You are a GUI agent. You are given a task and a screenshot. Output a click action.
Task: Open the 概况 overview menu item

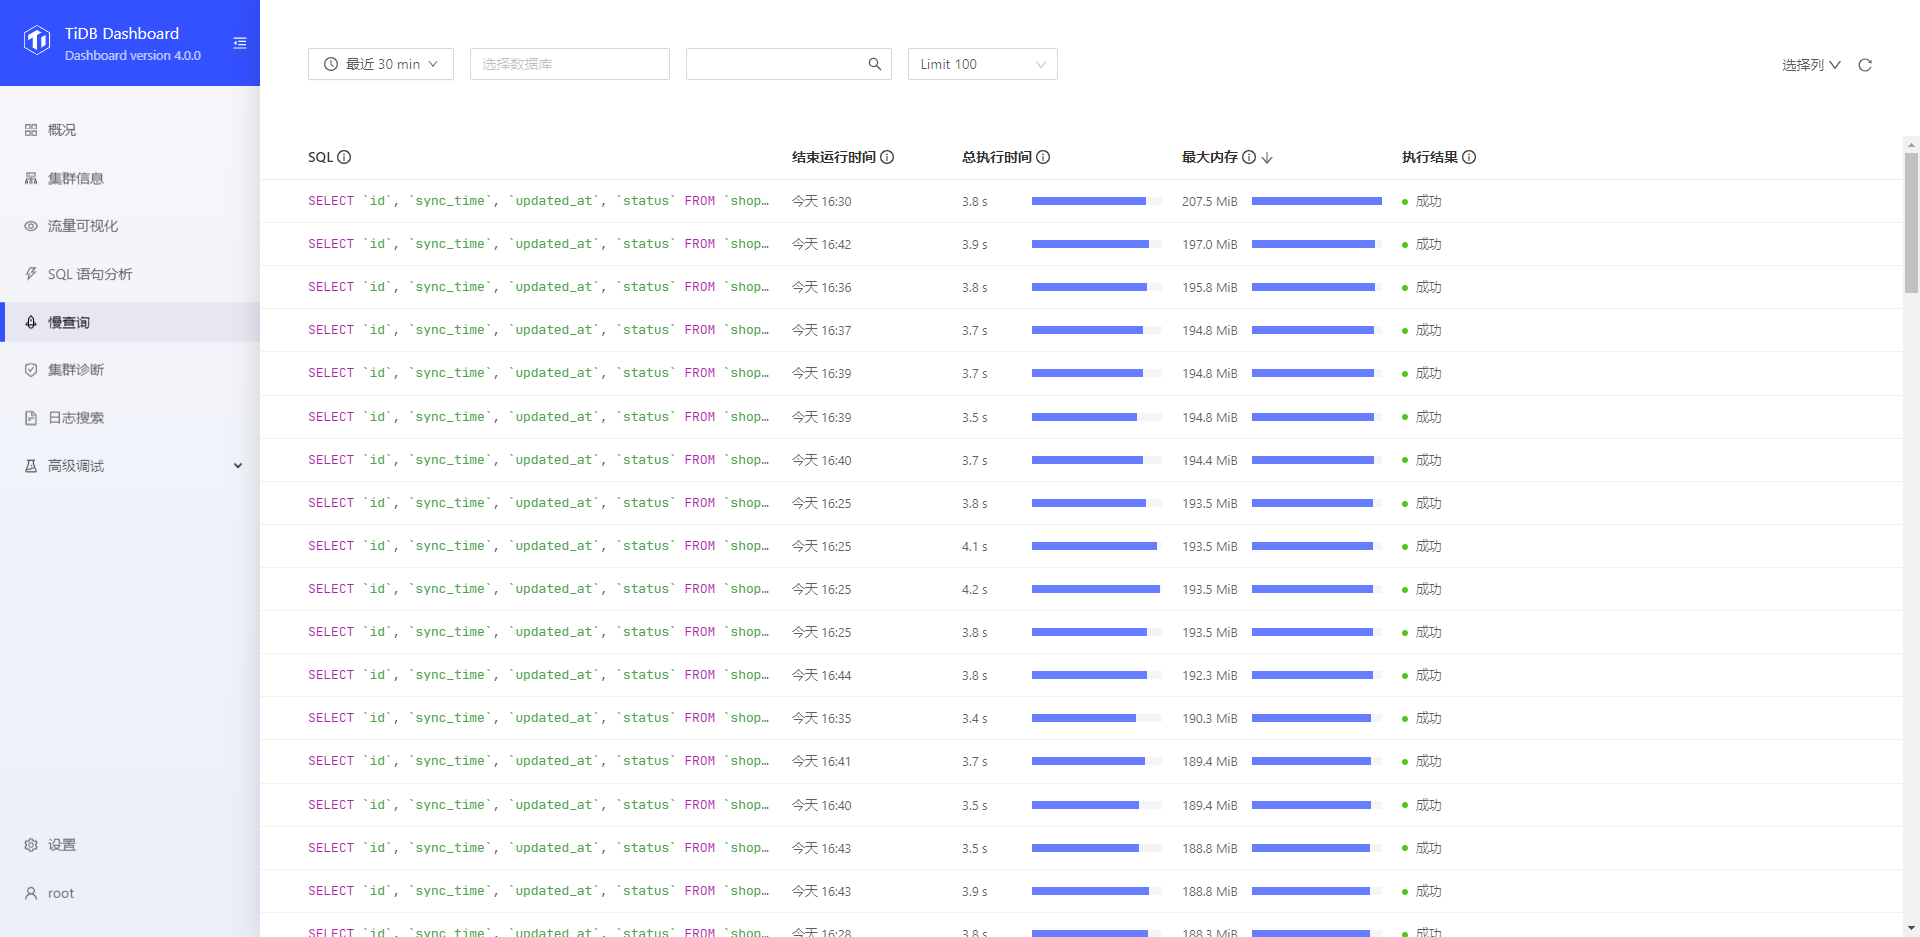[x=62, y=130]
